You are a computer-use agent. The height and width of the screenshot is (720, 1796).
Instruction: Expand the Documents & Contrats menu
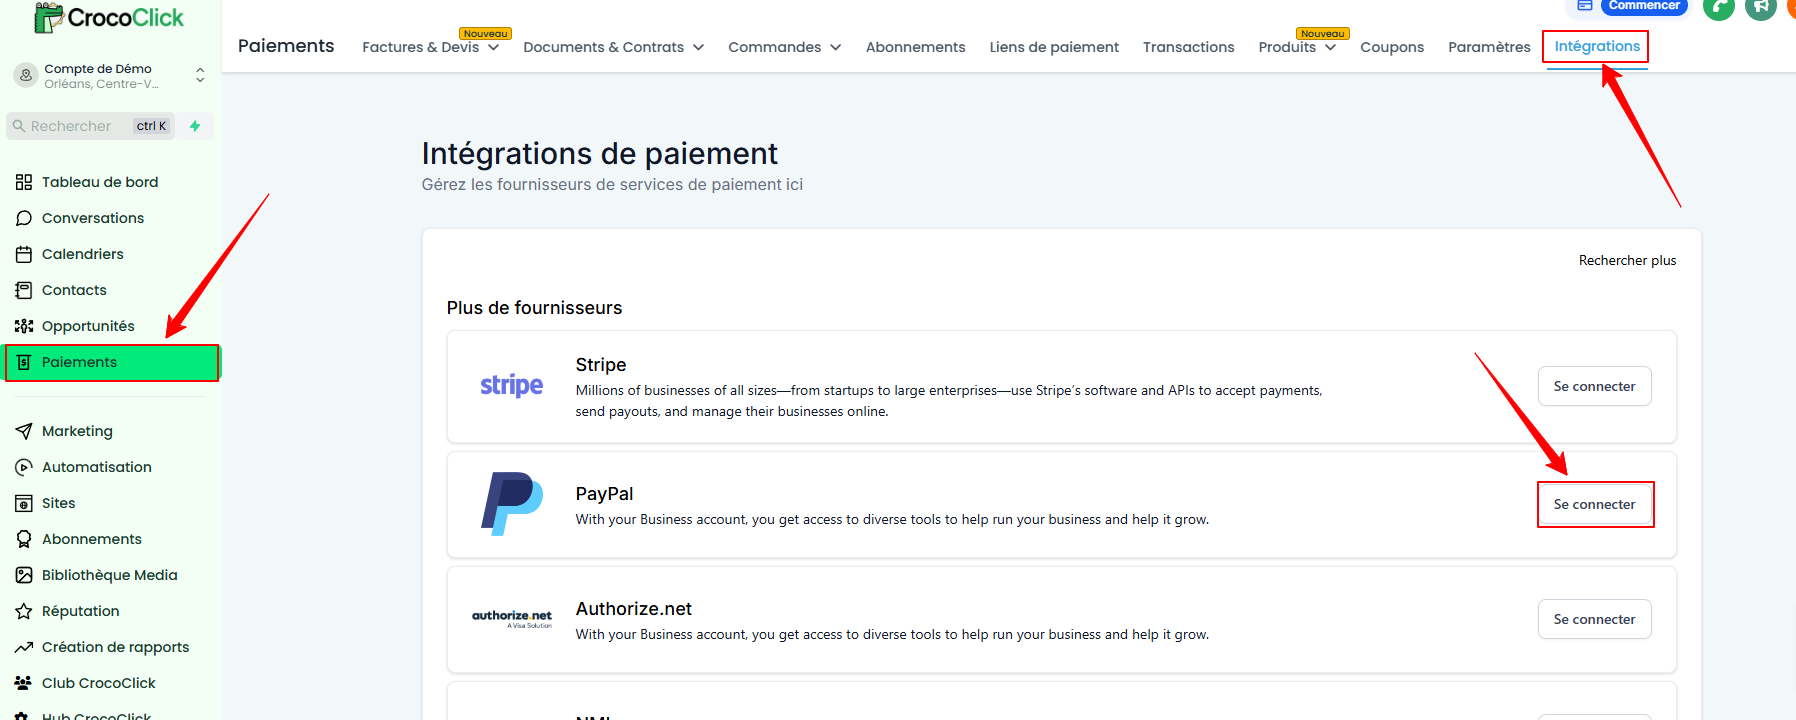point(614,47)
